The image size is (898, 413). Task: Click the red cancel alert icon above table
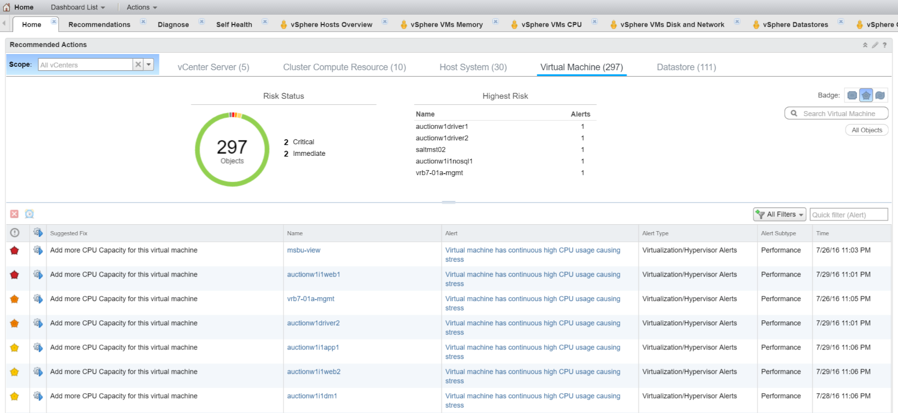point(14,214)
